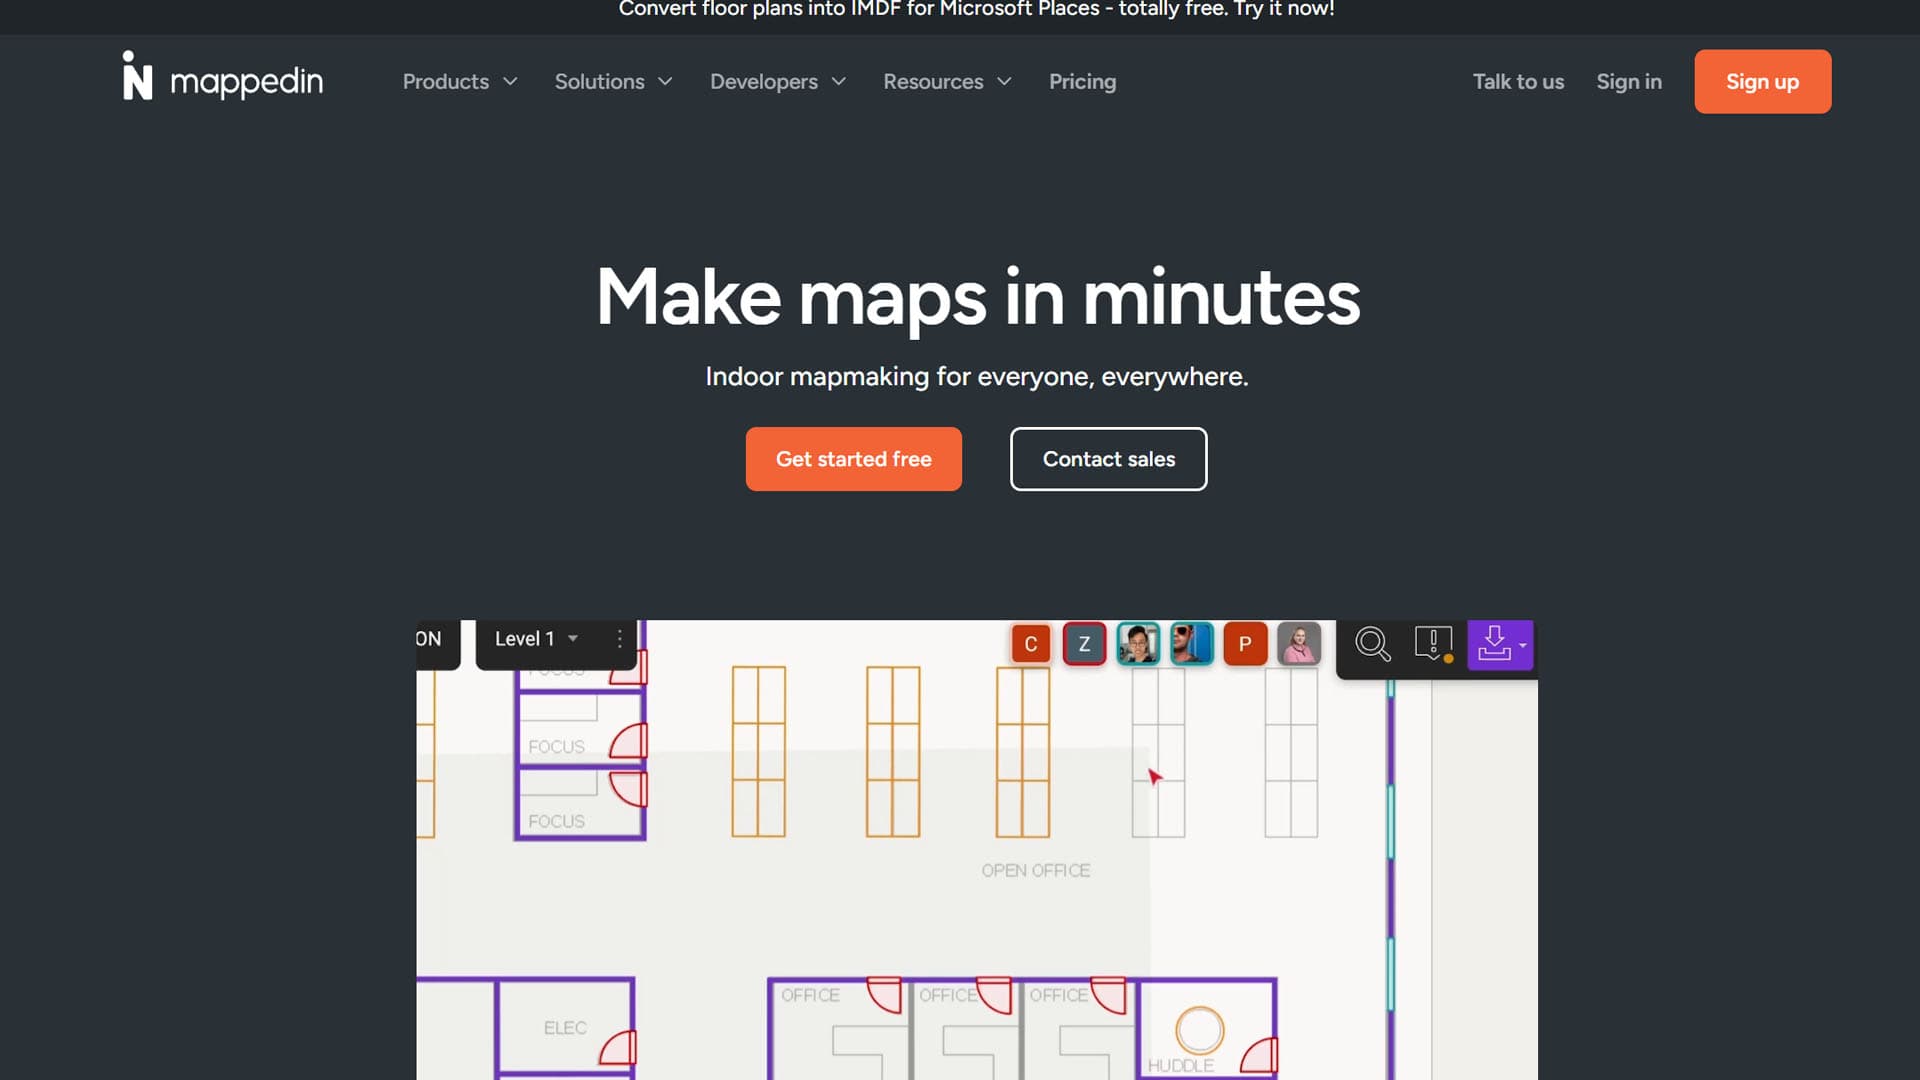This screenshot has width=1920, height=1080.
Task: Click the purple download/export icon
Action: (1494, 644)
